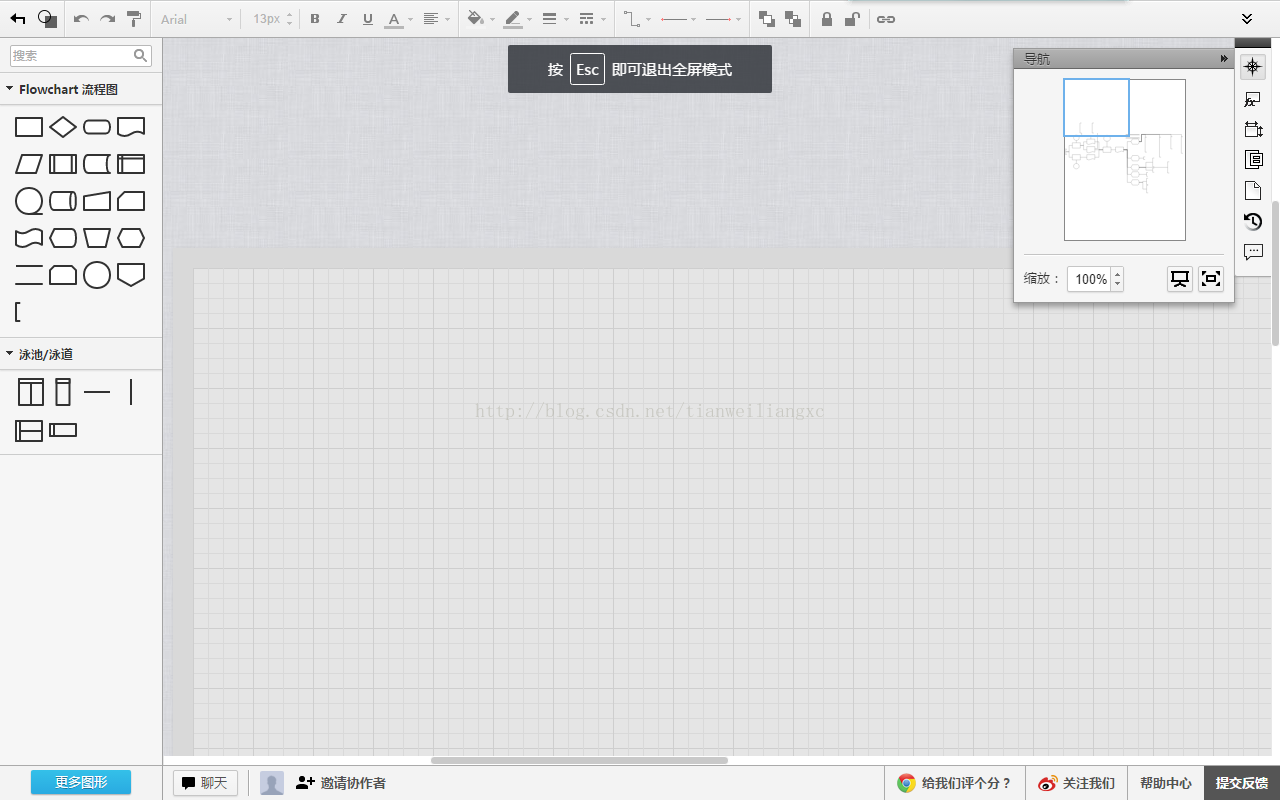This screenshot has height=800, width=1280.
Task: Open the theme style icon beside the back arrow
Action: pos(47,19)
